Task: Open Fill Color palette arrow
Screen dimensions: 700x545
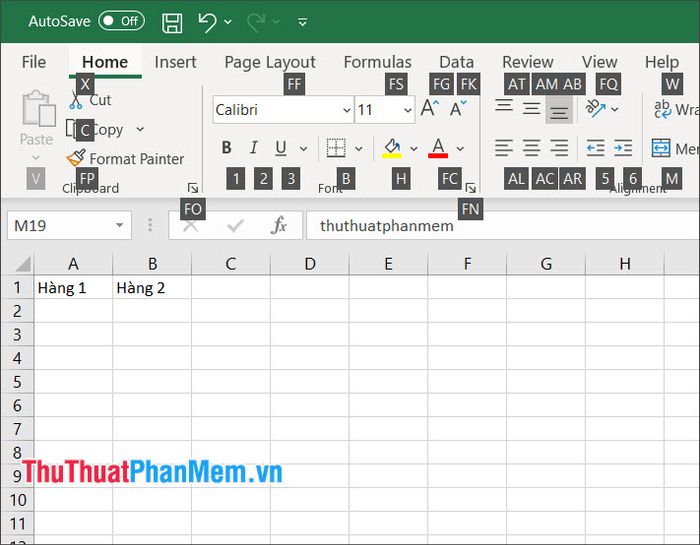Action: pos(414,149)
